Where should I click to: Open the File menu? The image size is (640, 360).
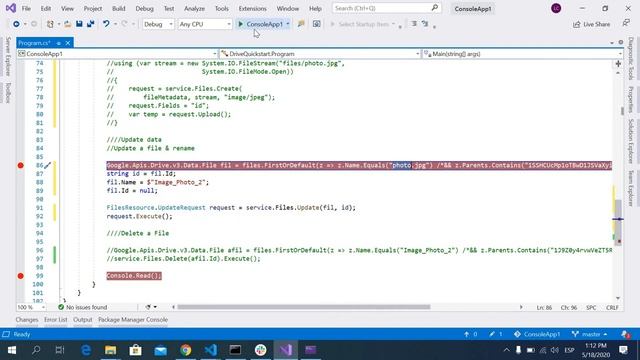26,8
